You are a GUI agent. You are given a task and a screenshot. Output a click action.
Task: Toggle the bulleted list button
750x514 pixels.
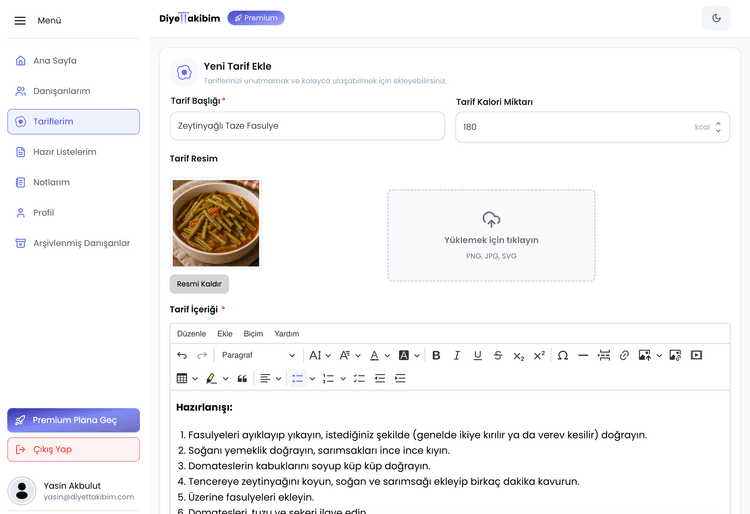tap(297, 378)
